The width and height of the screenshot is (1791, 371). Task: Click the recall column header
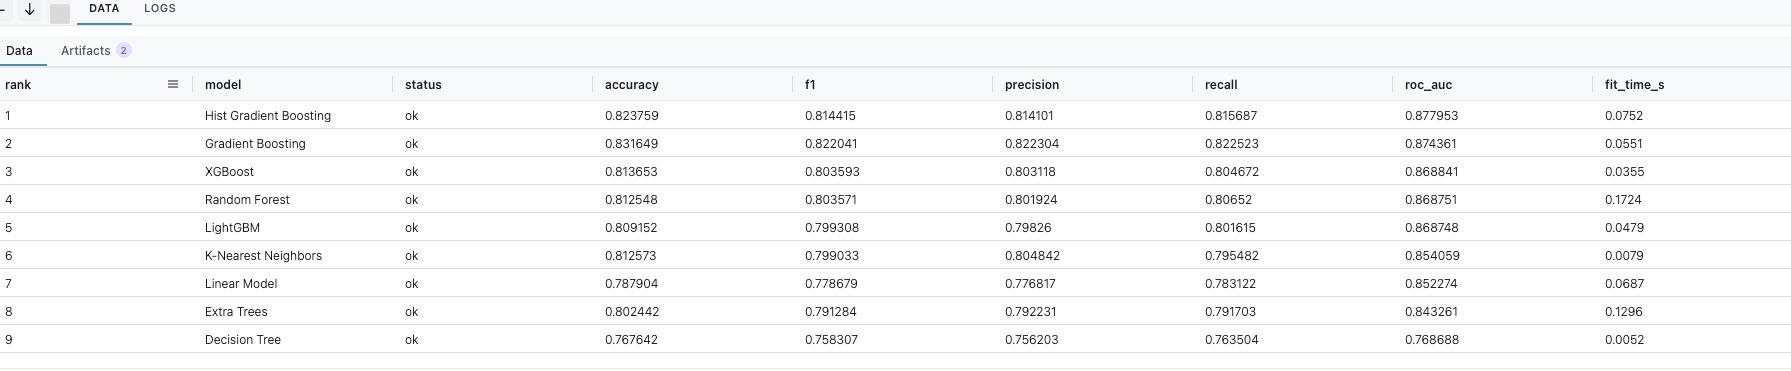(x=1221, y=85)
